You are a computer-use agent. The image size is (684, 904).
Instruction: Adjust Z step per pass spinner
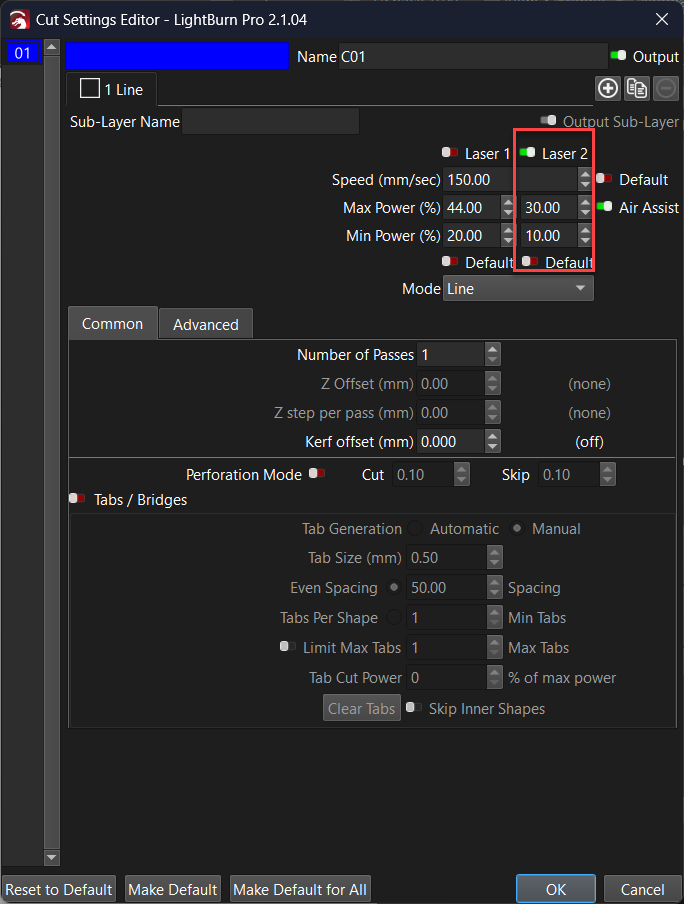pos(492,412)
